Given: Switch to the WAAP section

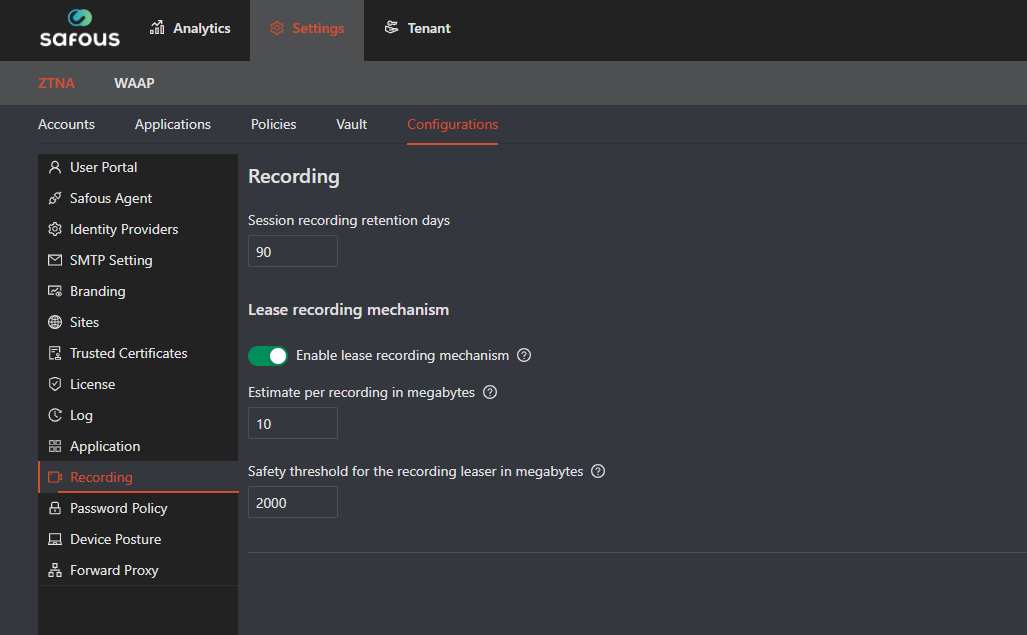Looking at the screenshot, I should (134, 83).
